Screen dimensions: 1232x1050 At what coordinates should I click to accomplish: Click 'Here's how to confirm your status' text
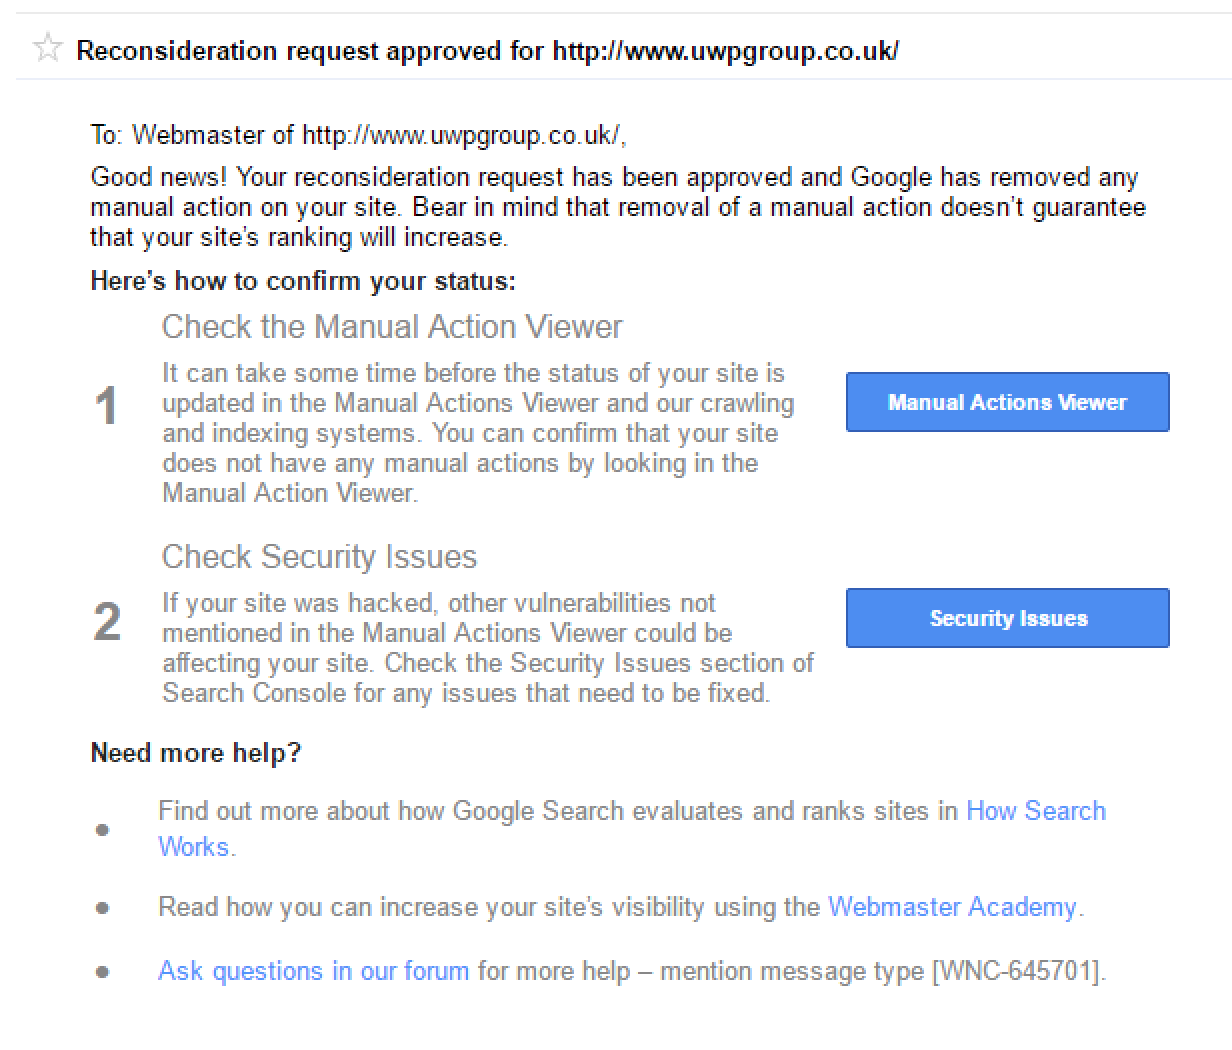click(x=303, y=281)
